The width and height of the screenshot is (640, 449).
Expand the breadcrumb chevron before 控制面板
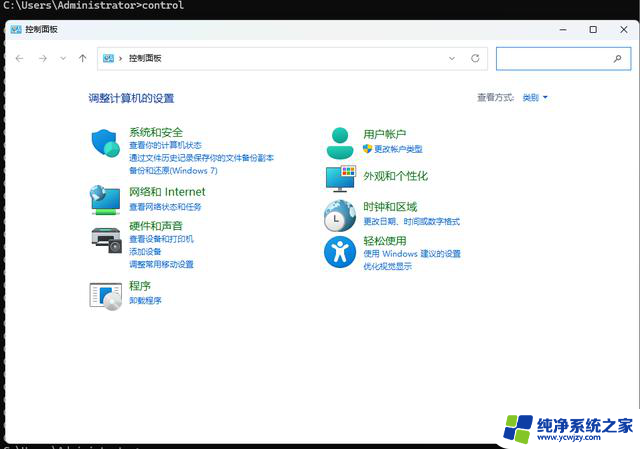tap(120, 58)
